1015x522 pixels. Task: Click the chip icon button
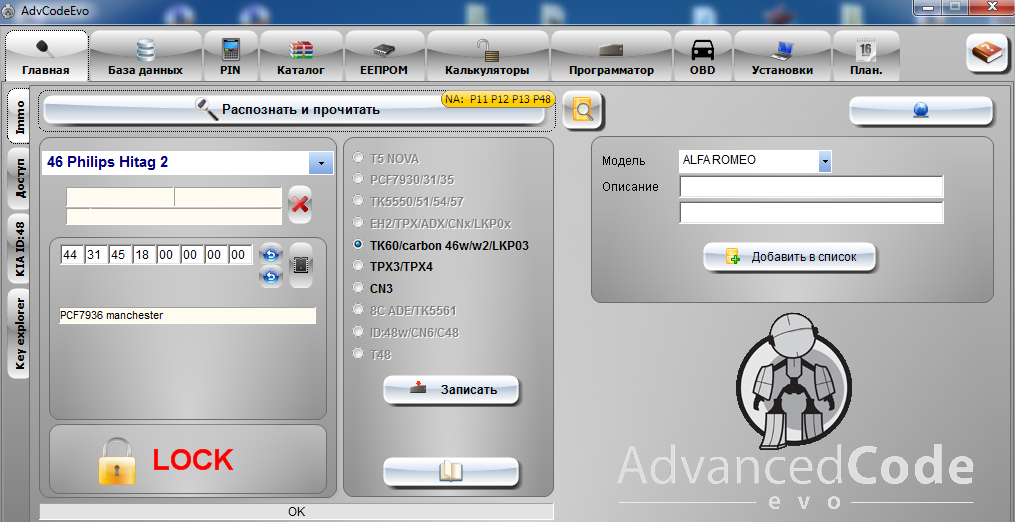[x=301, y=265]
